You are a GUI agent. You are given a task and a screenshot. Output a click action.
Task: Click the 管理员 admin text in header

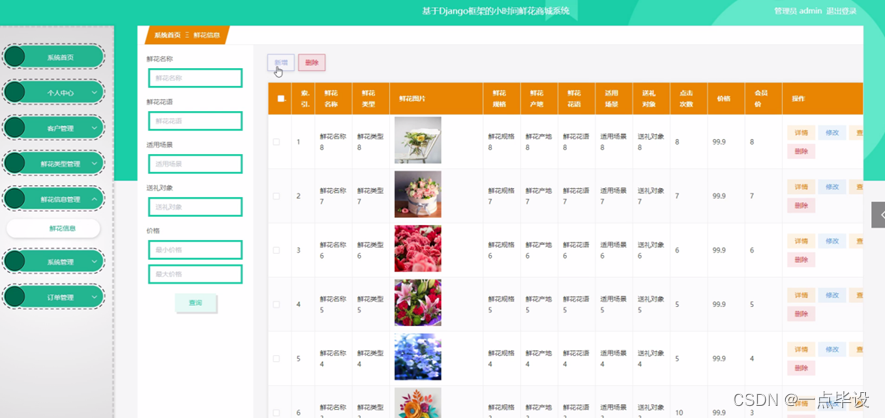[x=798, y=11]
